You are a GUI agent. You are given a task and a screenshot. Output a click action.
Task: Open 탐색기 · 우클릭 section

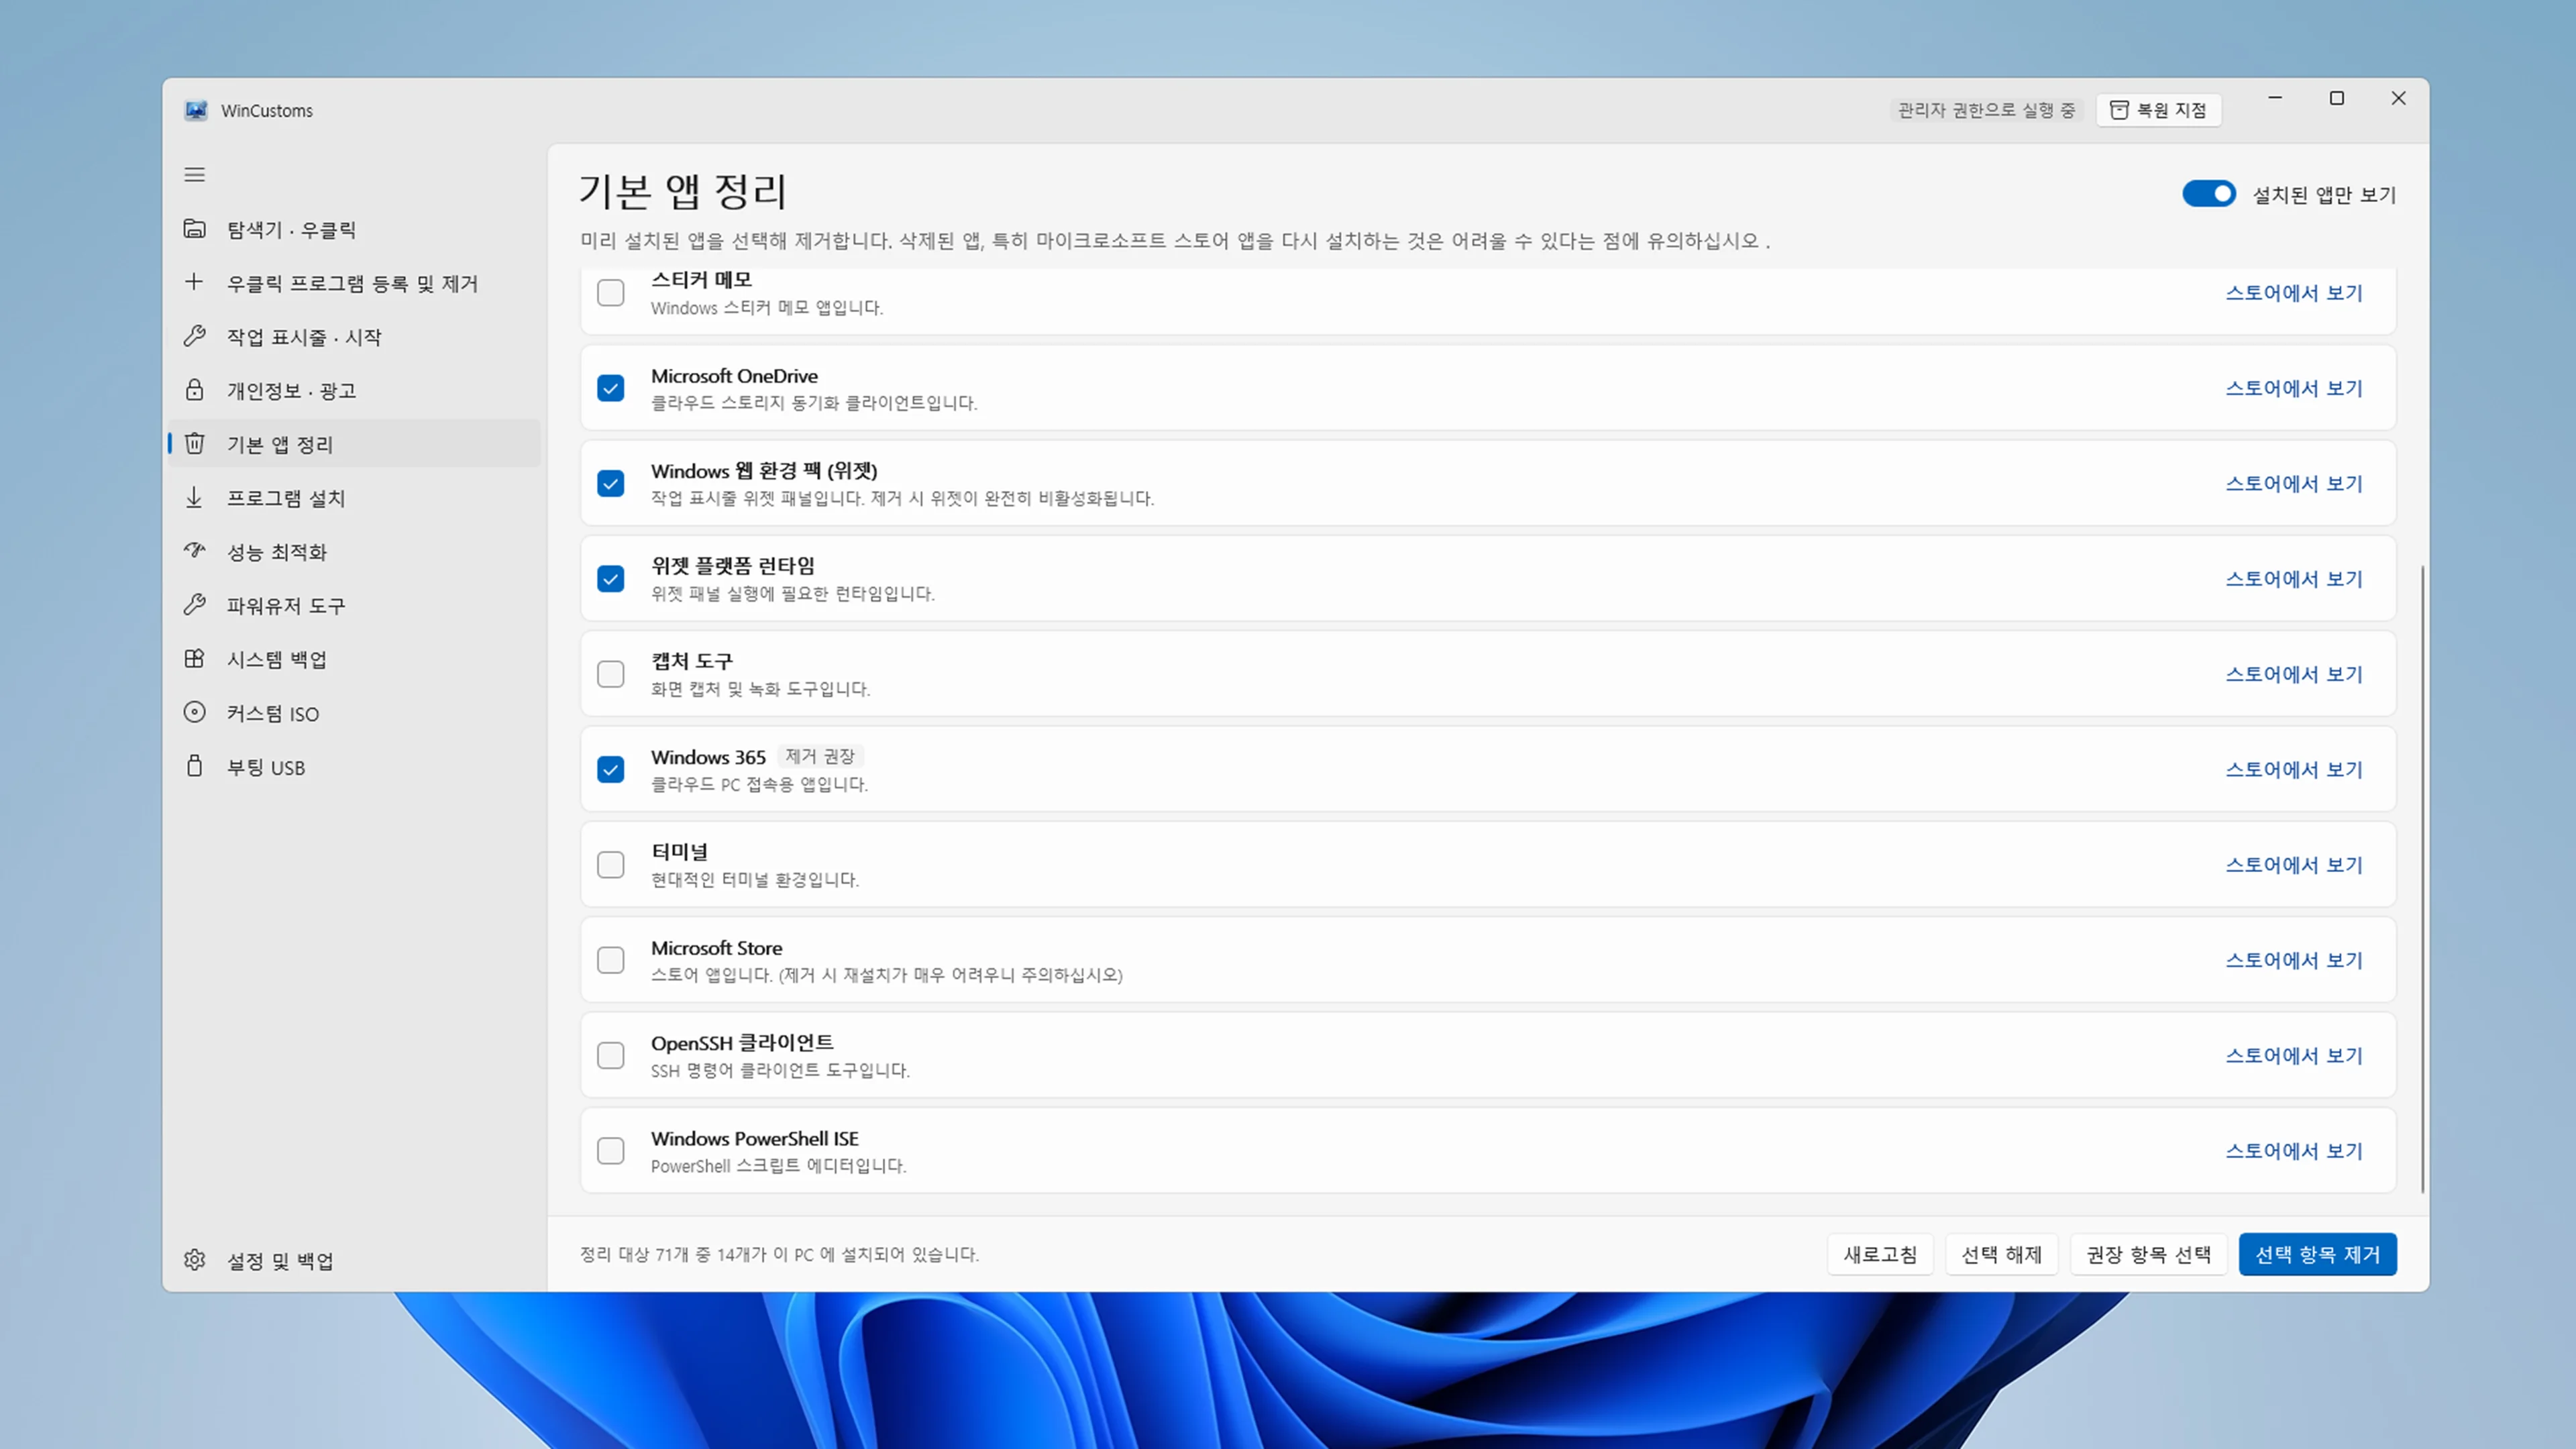click(354, 229)
